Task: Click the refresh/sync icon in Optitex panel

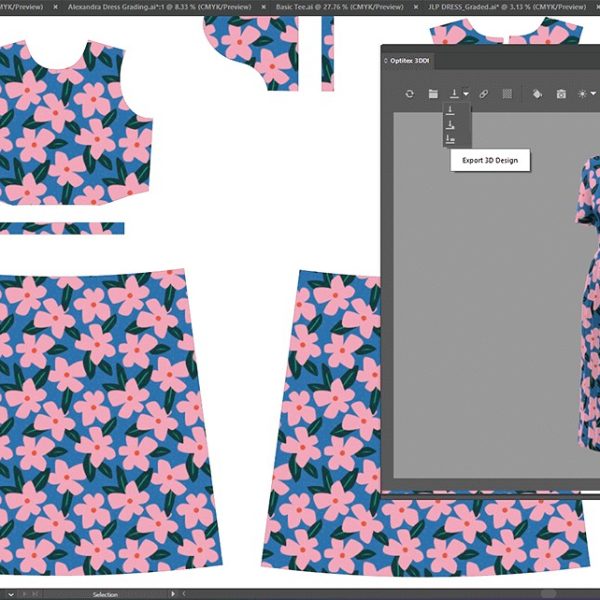Action: 409,94
